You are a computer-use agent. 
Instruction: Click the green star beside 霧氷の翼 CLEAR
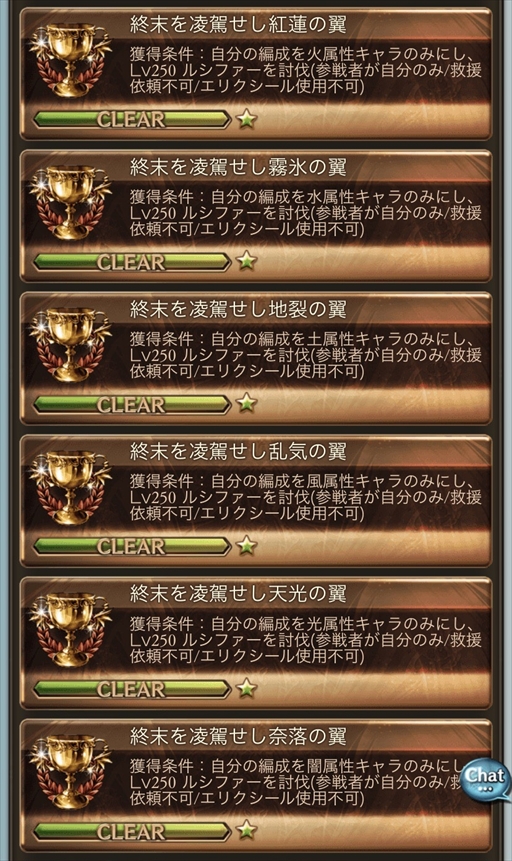coord(247,261)
